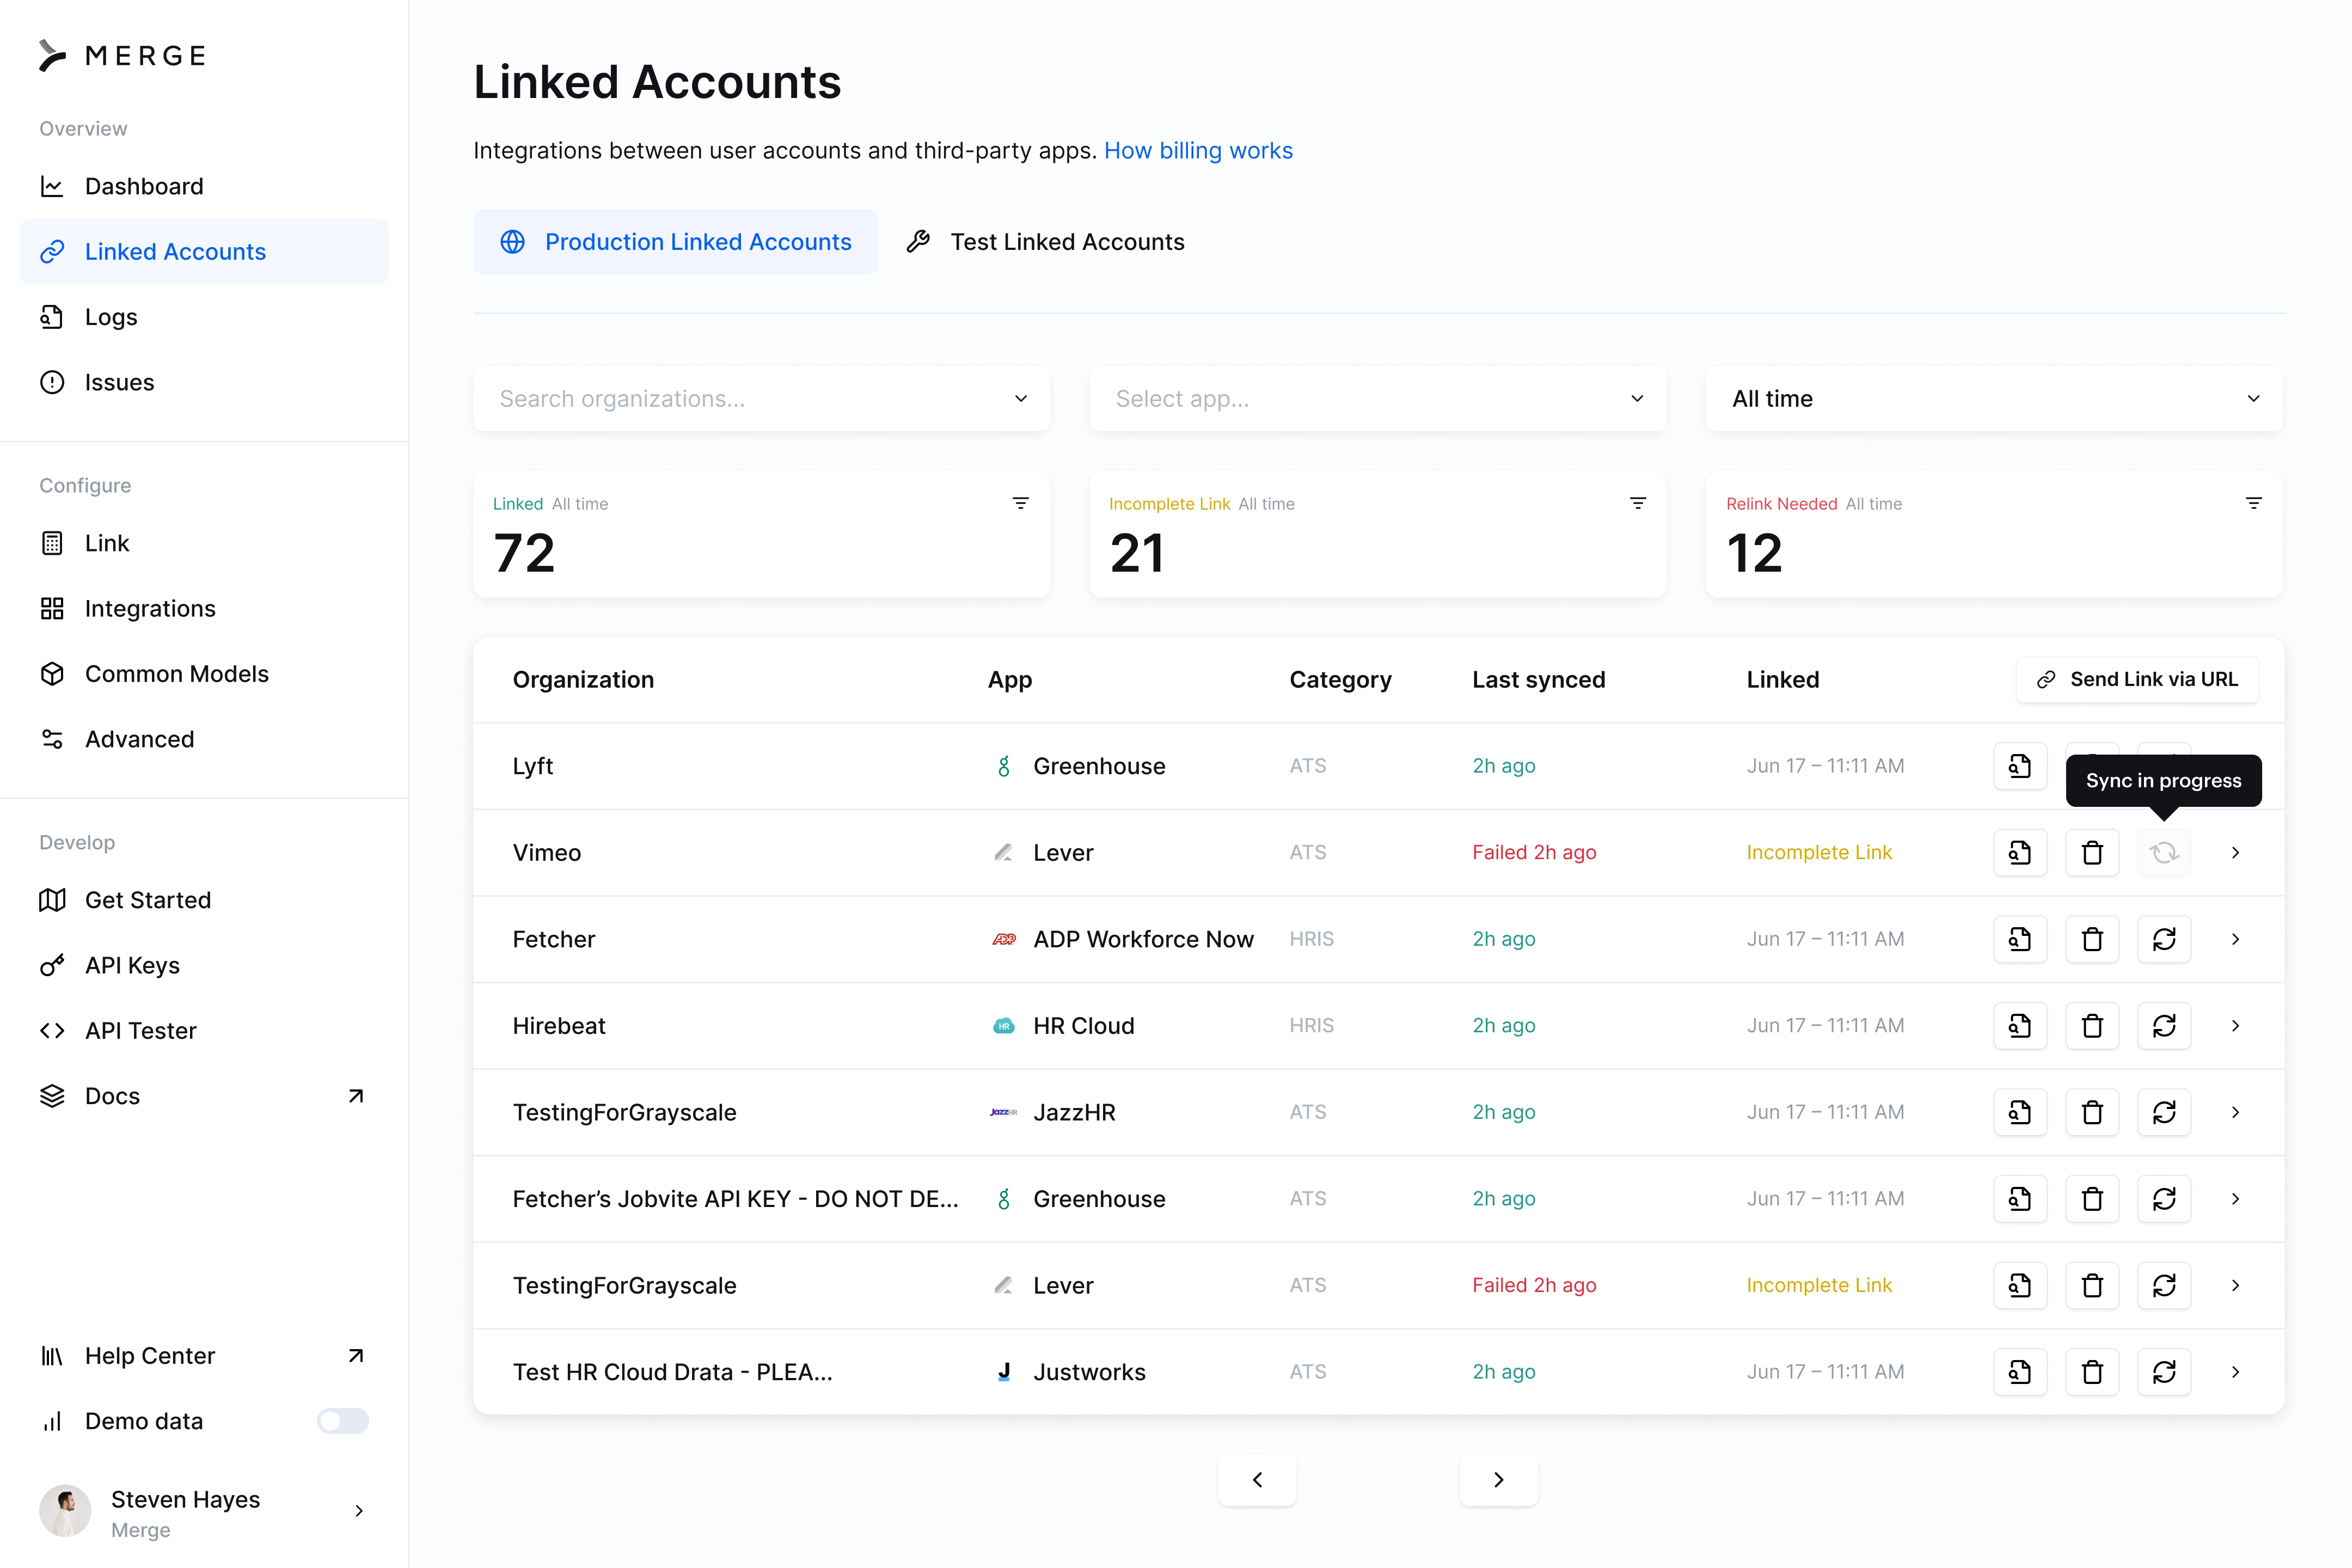This screenshot has width=2352, height=1568.
Task: Filter by Linked accounts card icon
Action: [x=1020, y=503]
